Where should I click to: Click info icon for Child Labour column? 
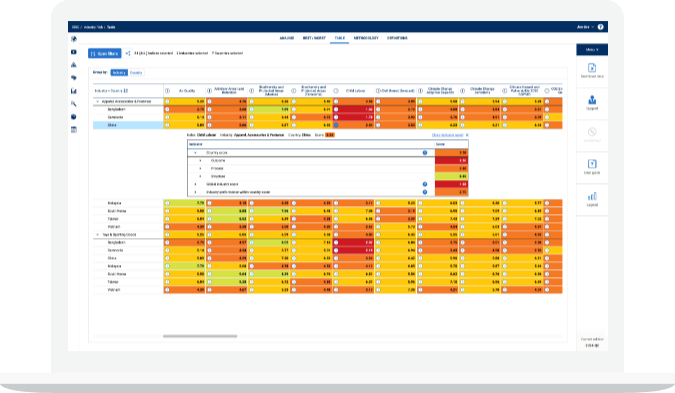[x=336, y=91]
